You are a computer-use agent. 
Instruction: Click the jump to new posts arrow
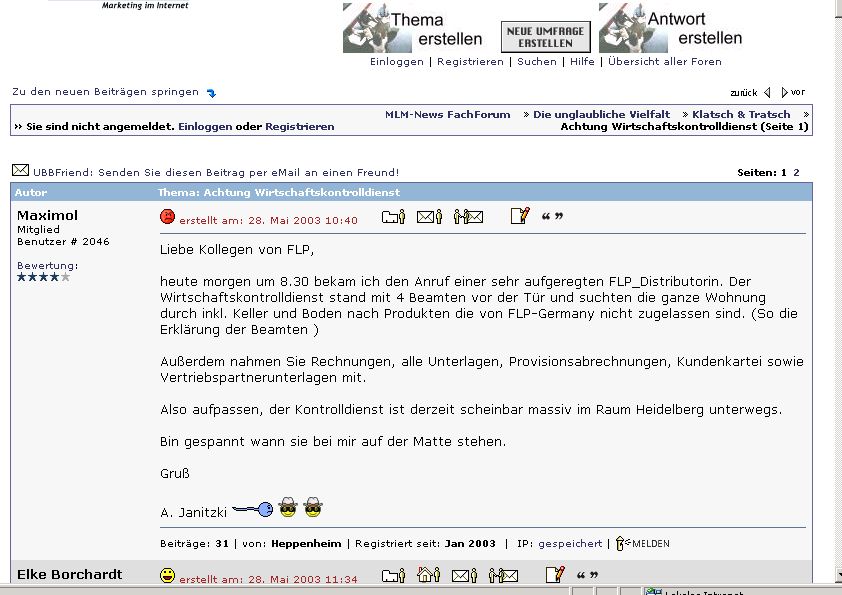(211, 93)
